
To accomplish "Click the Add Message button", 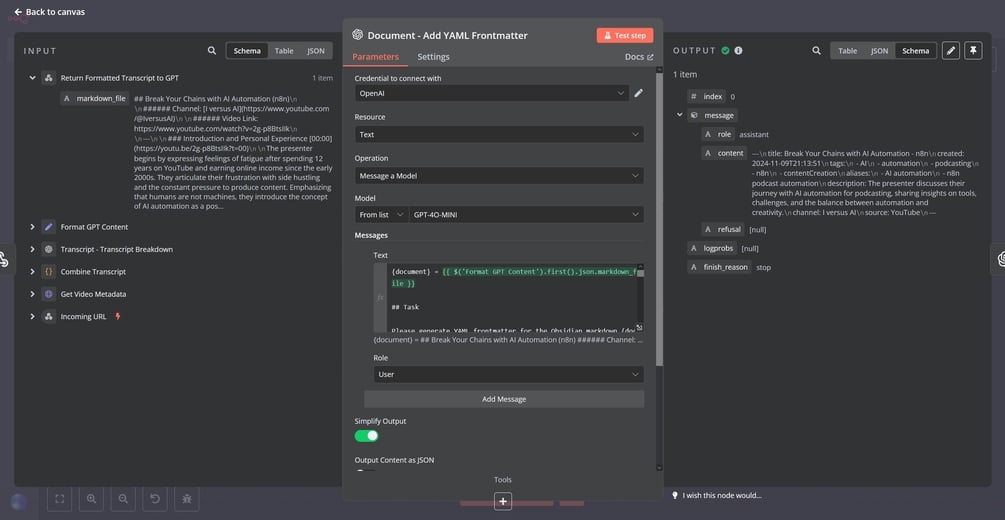I will (x=503, y=399).
